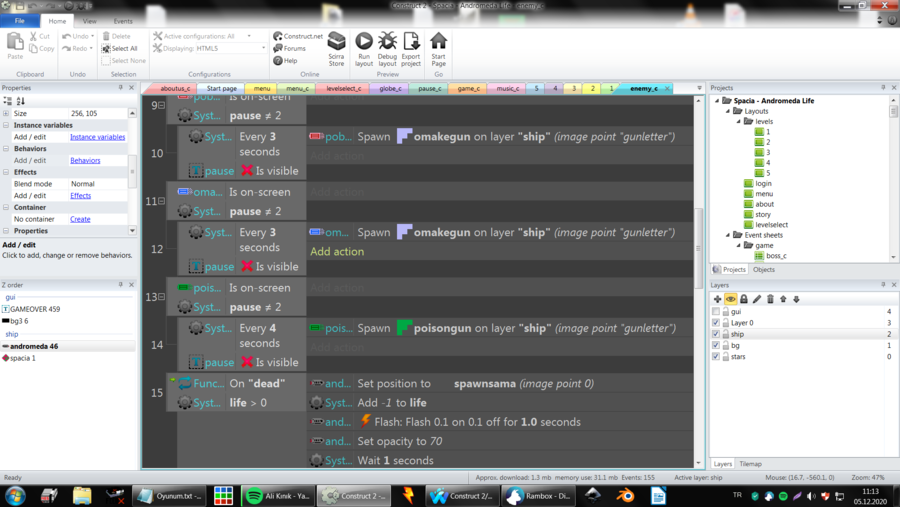Toggle lock icon of the gui layer
900x507 pixels.
[726, 312]
